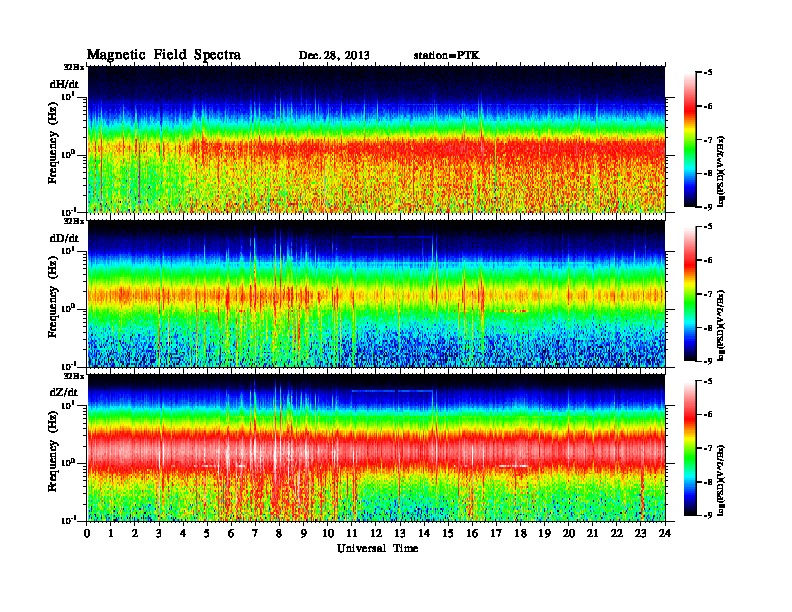Image resolution: width=792 pixels, height=612 pixels.
Task: Click the dH/dt panel color bar
Action: 690,140
